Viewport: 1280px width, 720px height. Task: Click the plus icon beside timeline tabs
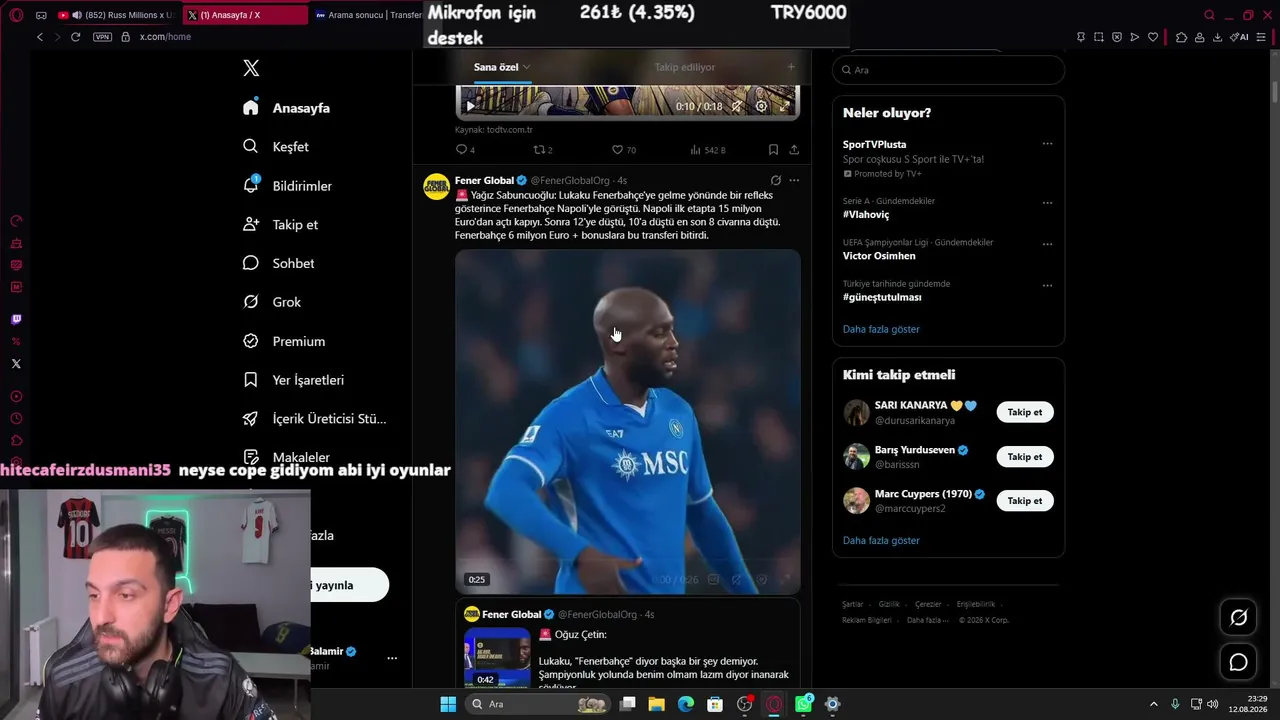coord(791,67)
